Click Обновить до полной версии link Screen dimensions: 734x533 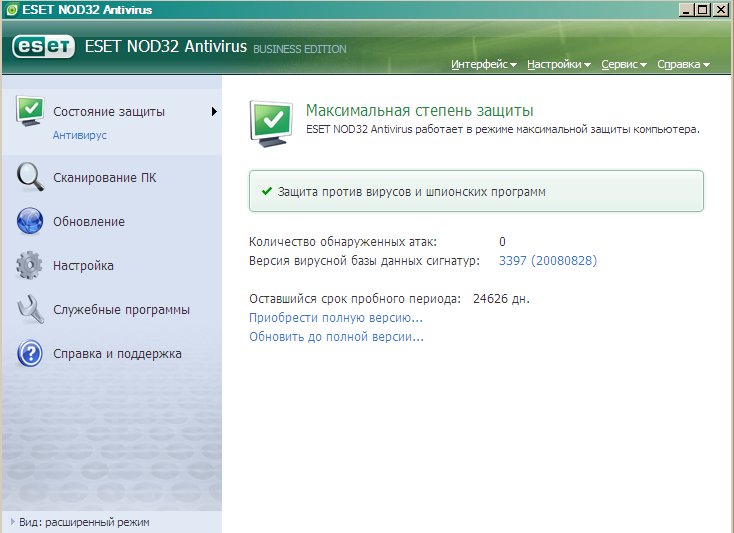(x=336, y=337)
